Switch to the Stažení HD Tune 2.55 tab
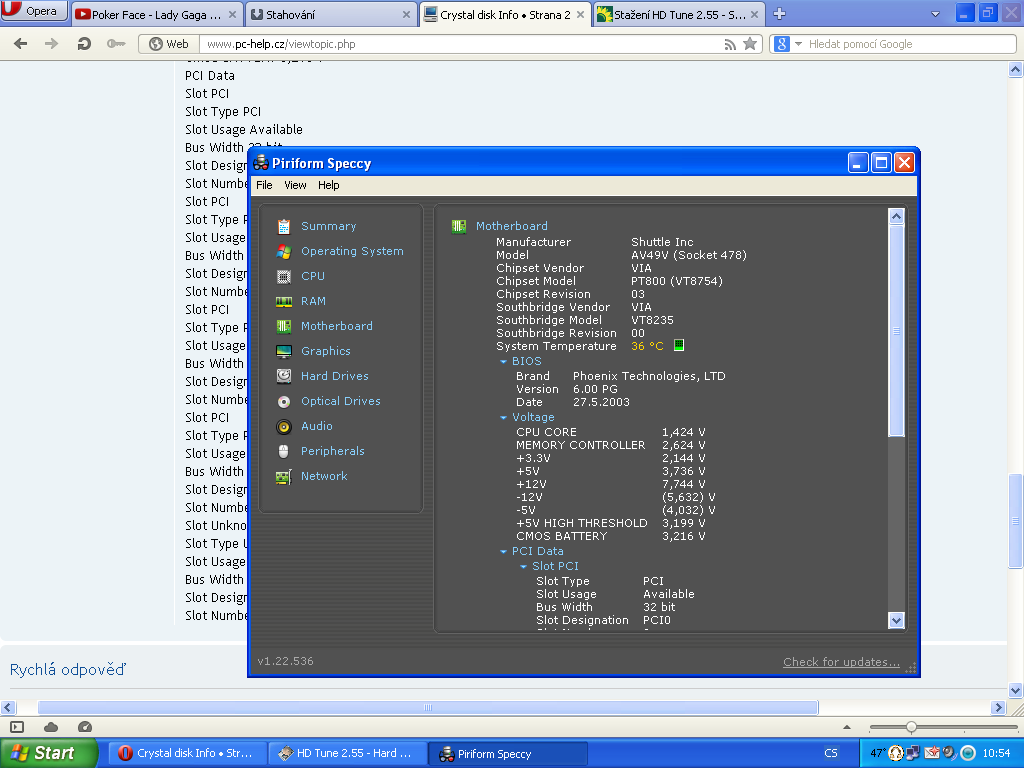Image resolution: width=1024 pixels, height=768 pixels. point(679,14)
